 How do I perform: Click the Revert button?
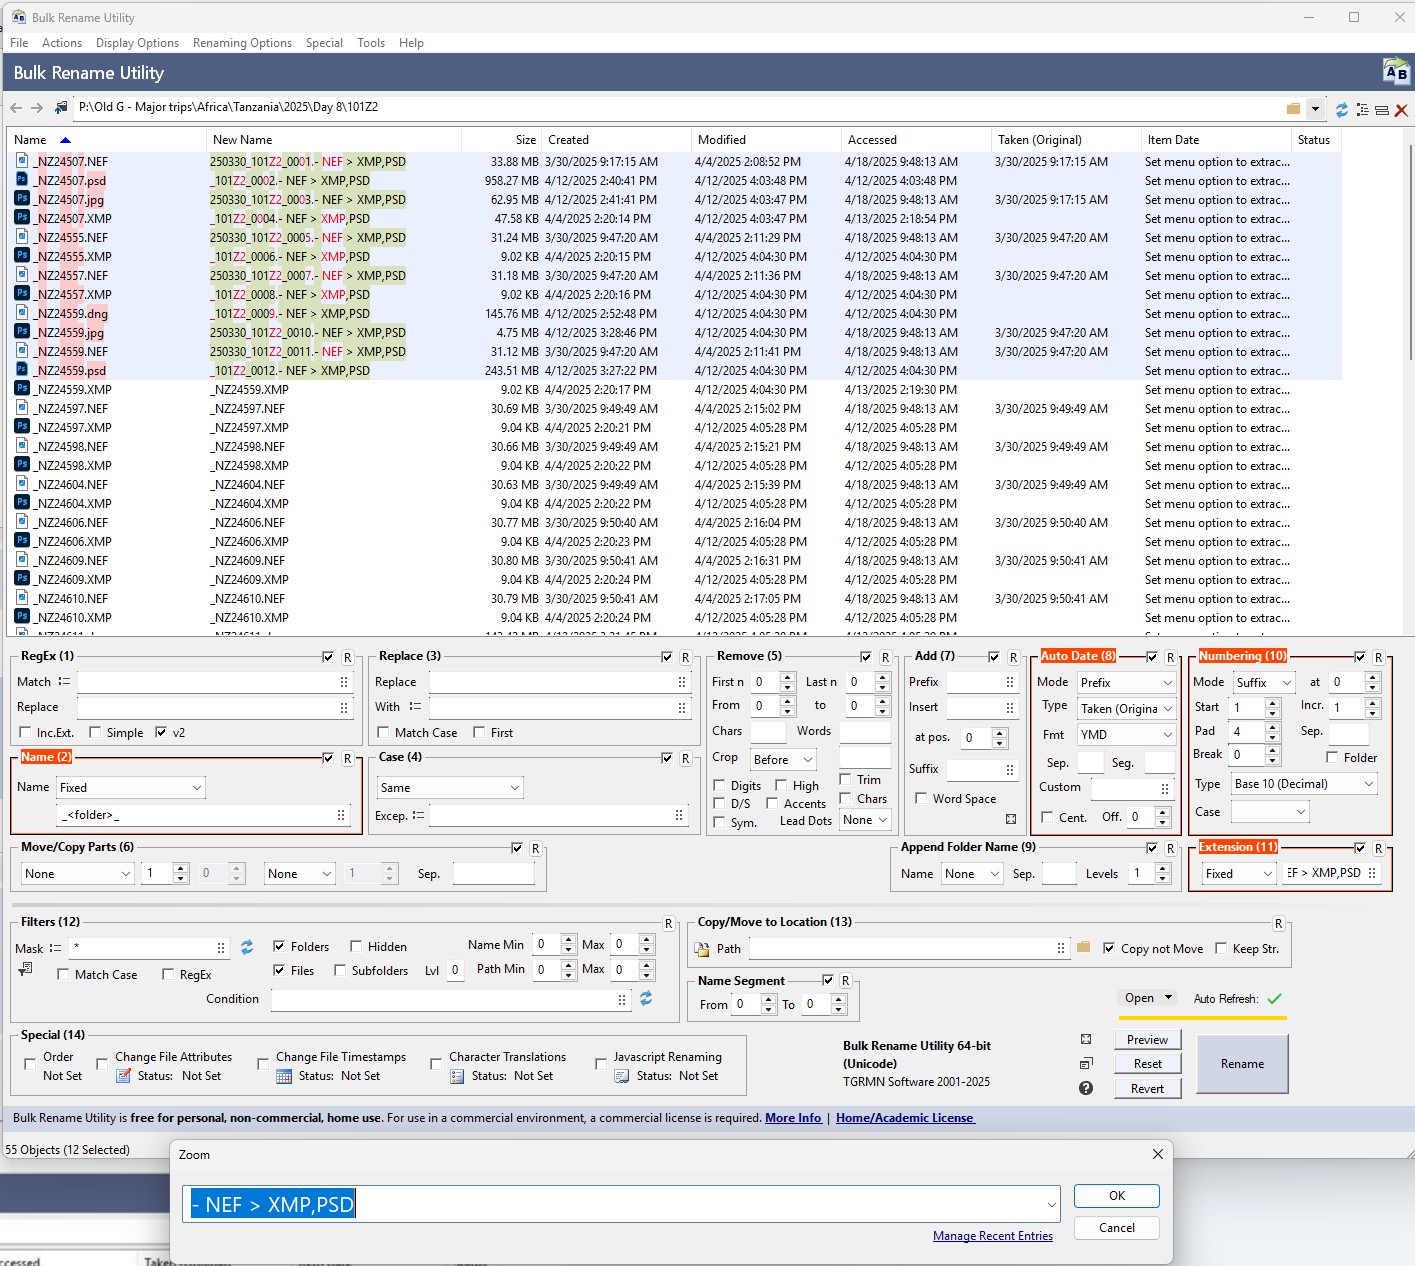(x=1147, y=1089)
